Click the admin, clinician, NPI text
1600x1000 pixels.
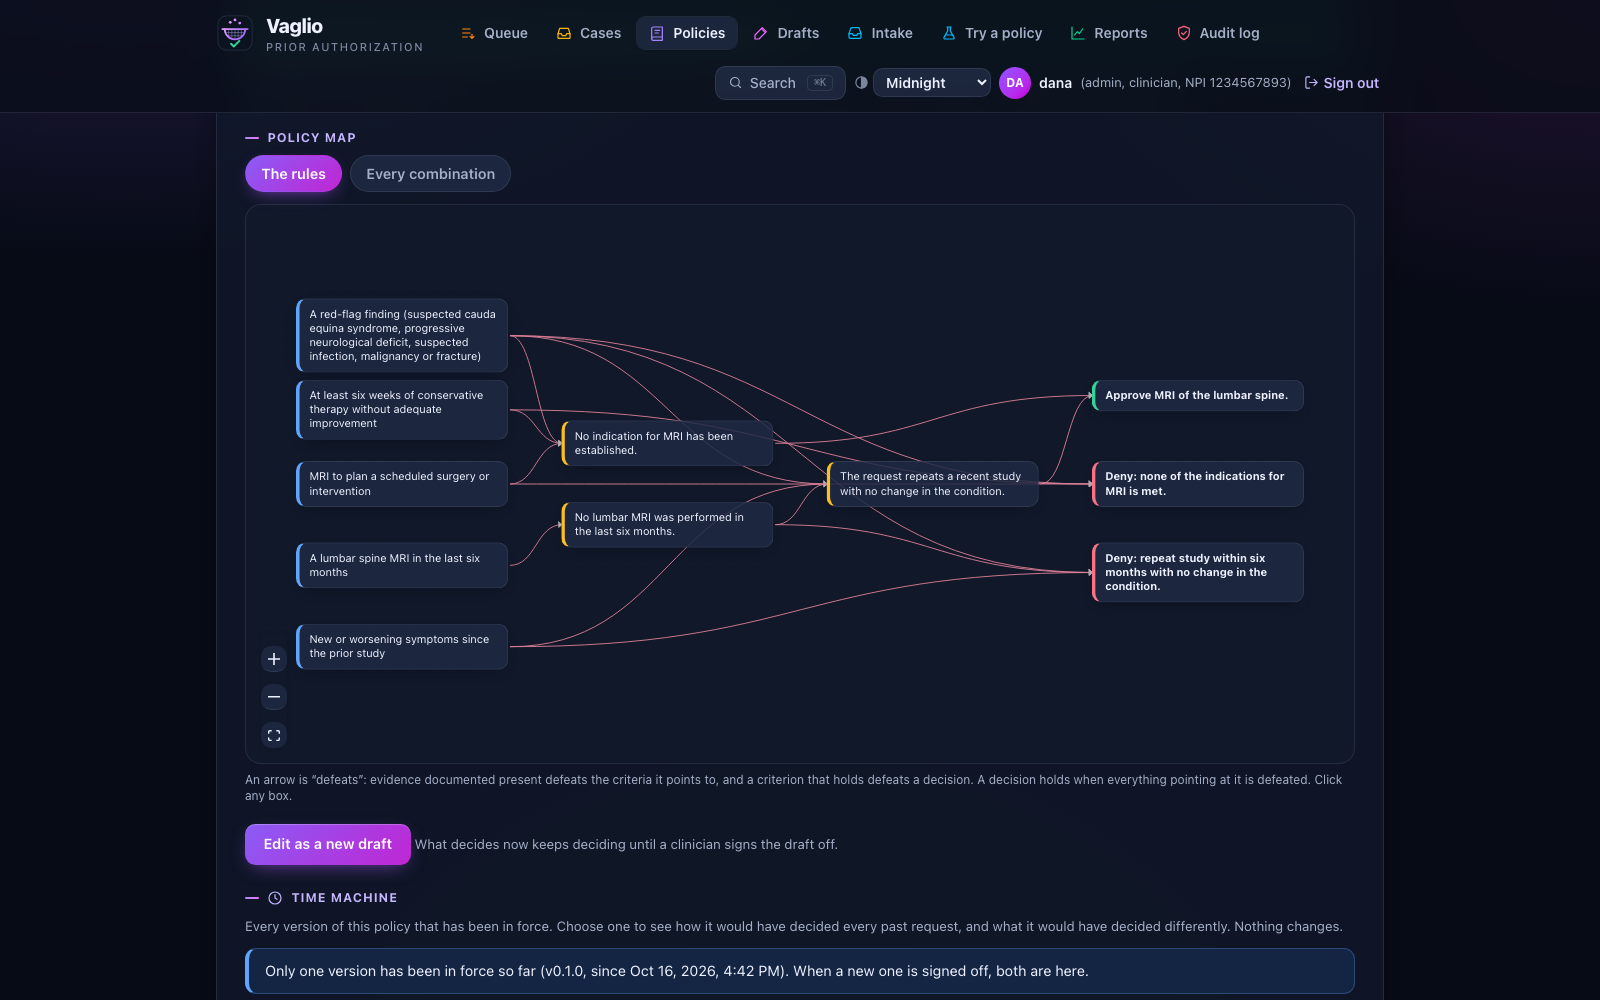(x=1186, y=83)
